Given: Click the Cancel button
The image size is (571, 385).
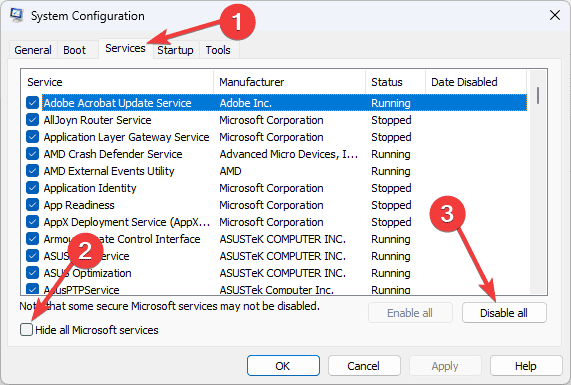Looking at the screenshot, I should click(x=364, y=366).
